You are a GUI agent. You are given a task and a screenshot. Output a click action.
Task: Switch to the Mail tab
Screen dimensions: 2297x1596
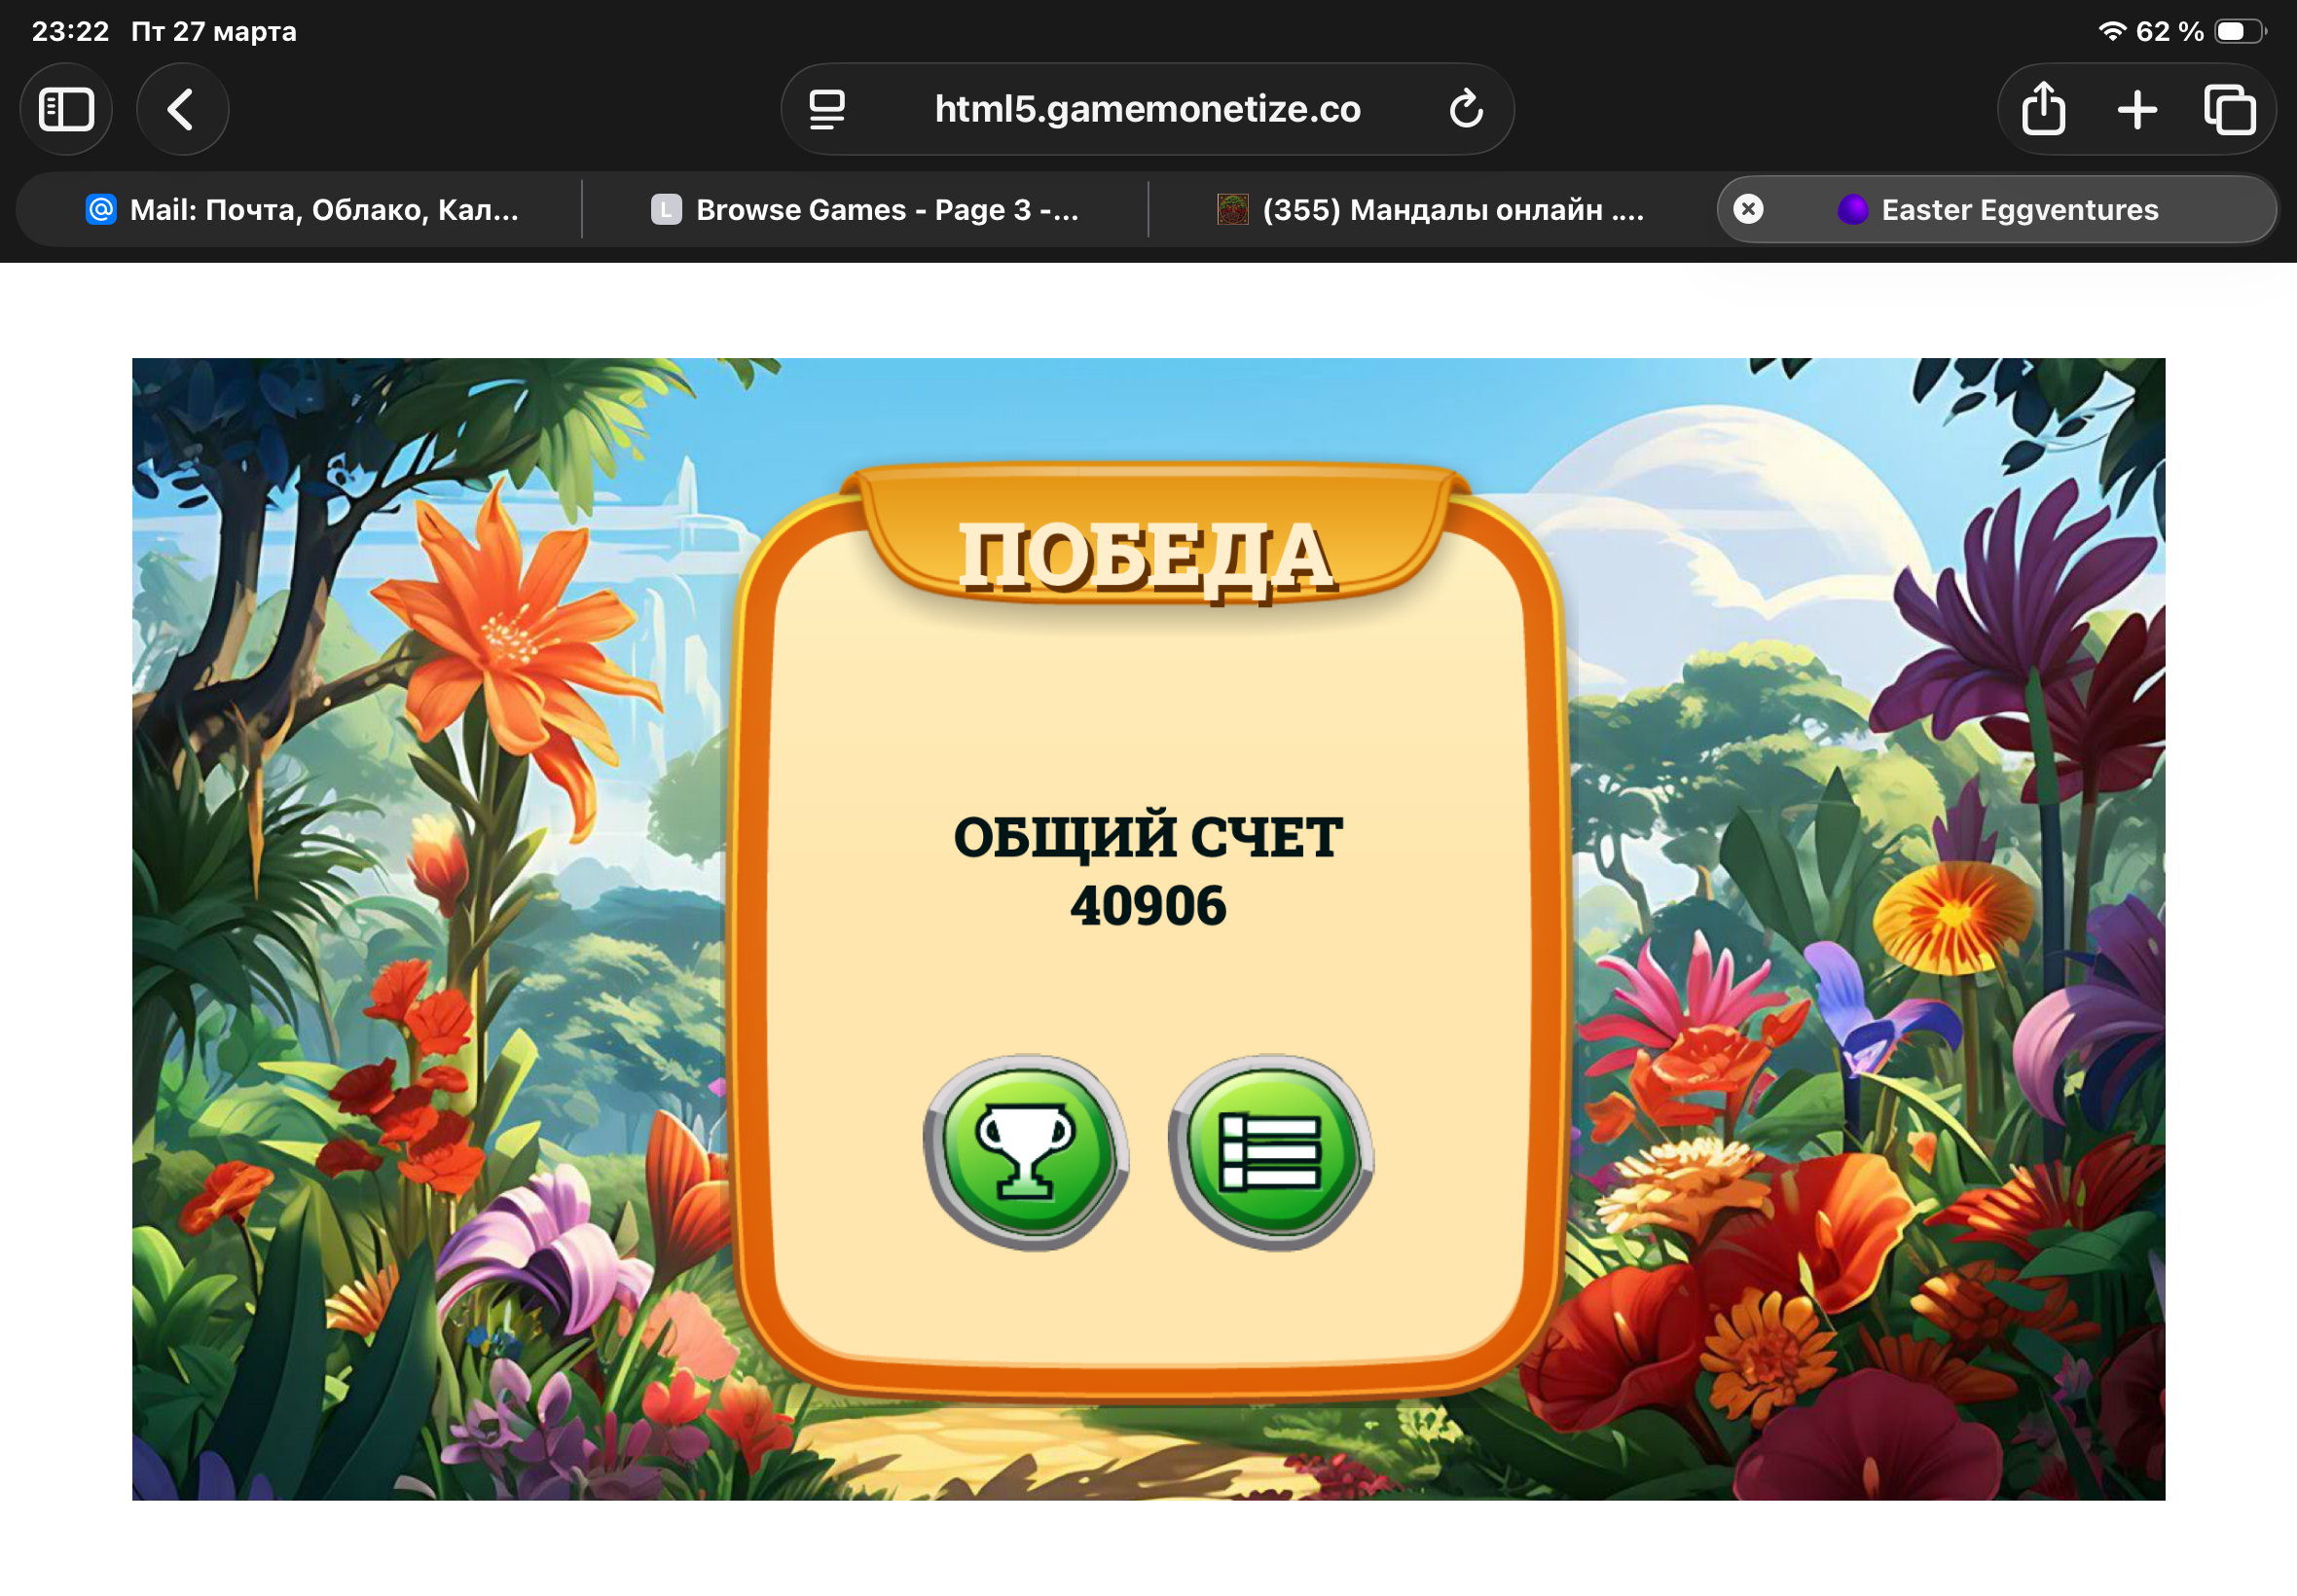coord(300,209)
